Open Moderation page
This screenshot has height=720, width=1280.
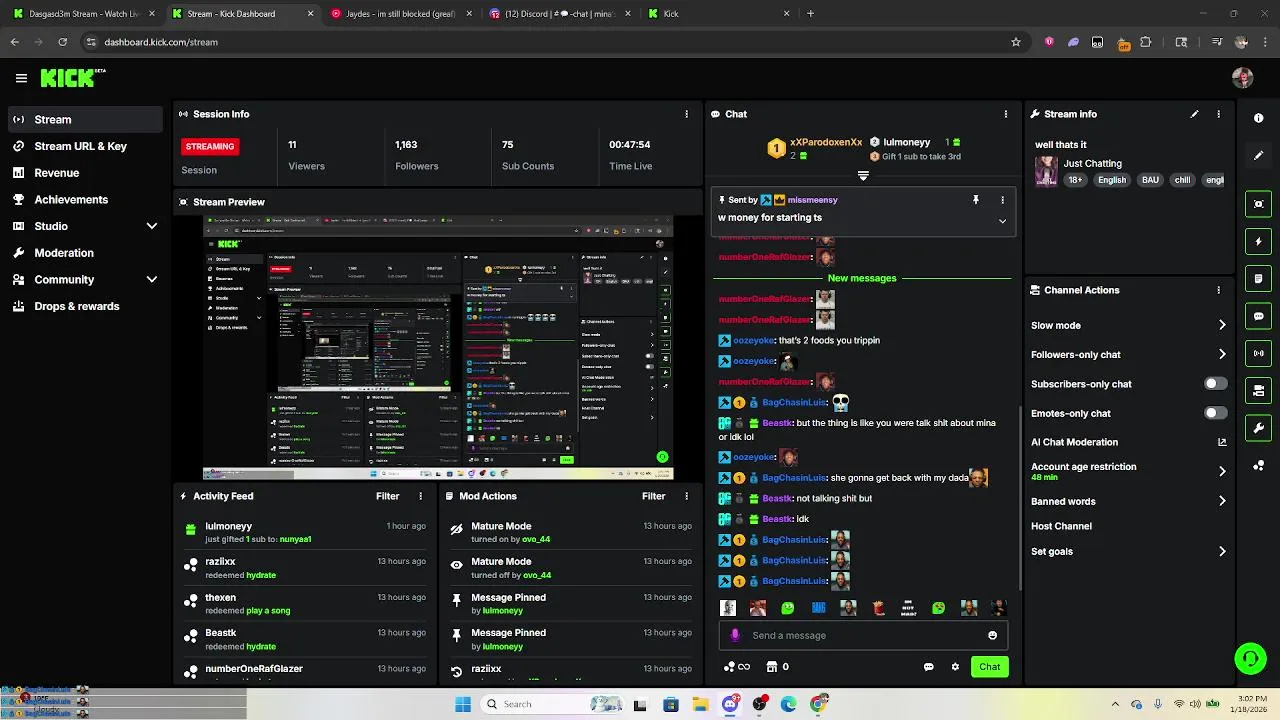point(85,253)
